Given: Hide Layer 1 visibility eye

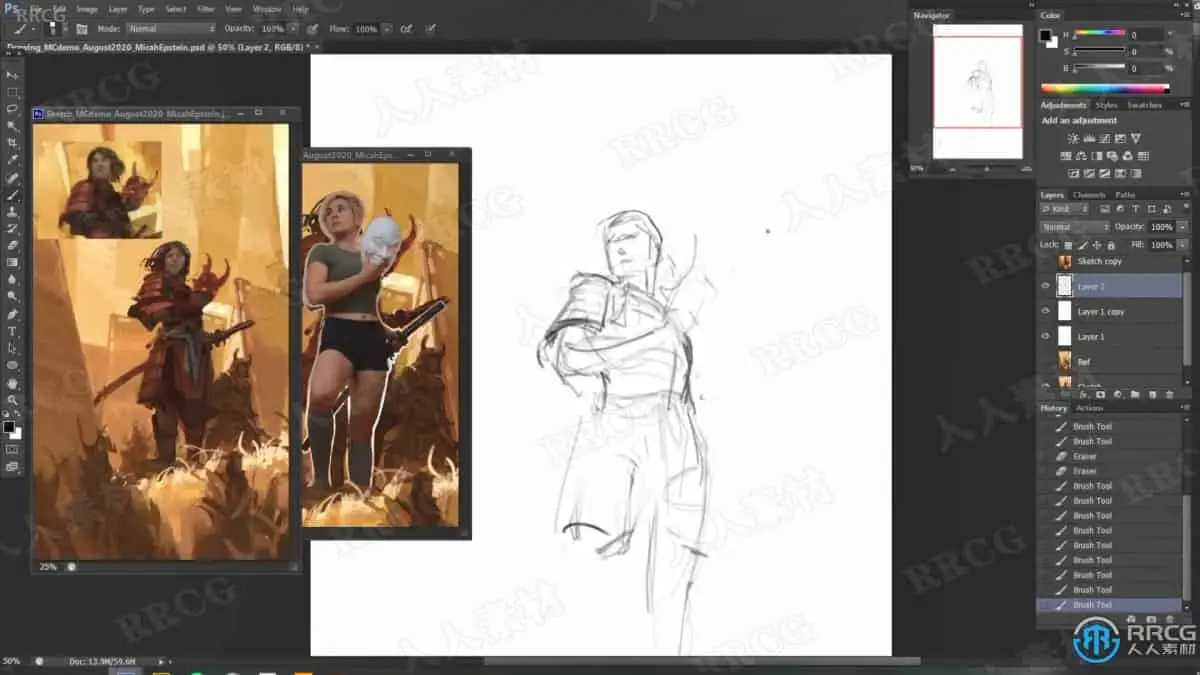Looking at the screenshot, I should (1046, 336).
